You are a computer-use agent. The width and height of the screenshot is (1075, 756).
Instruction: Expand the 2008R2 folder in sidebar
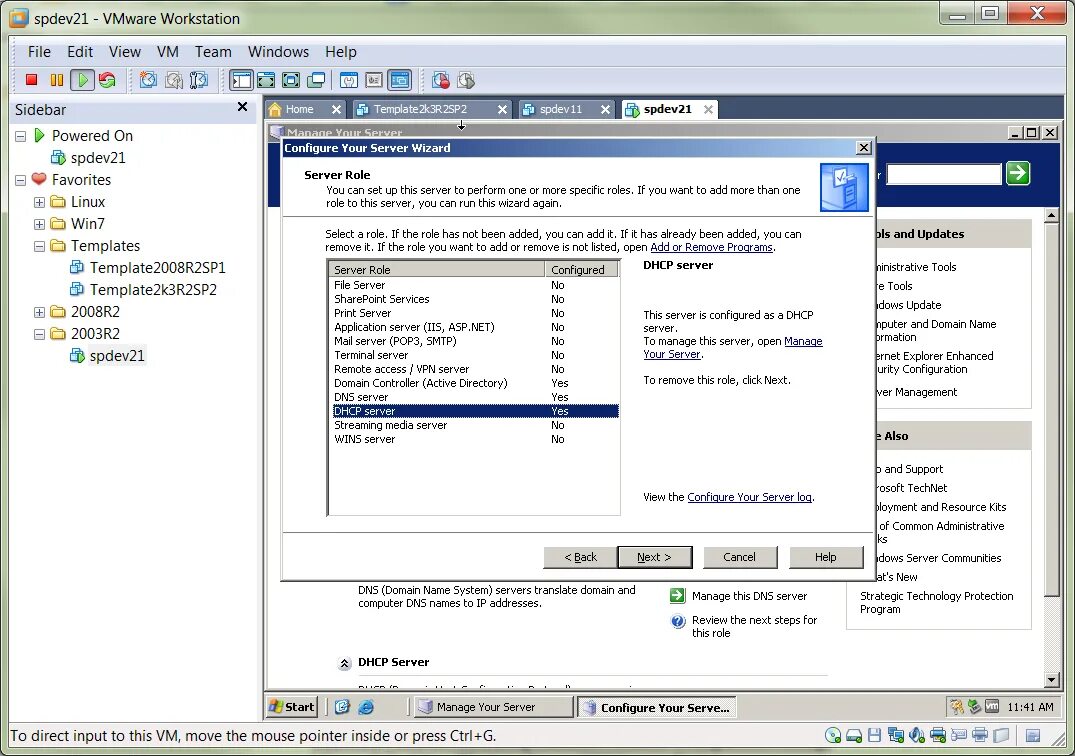40,312
